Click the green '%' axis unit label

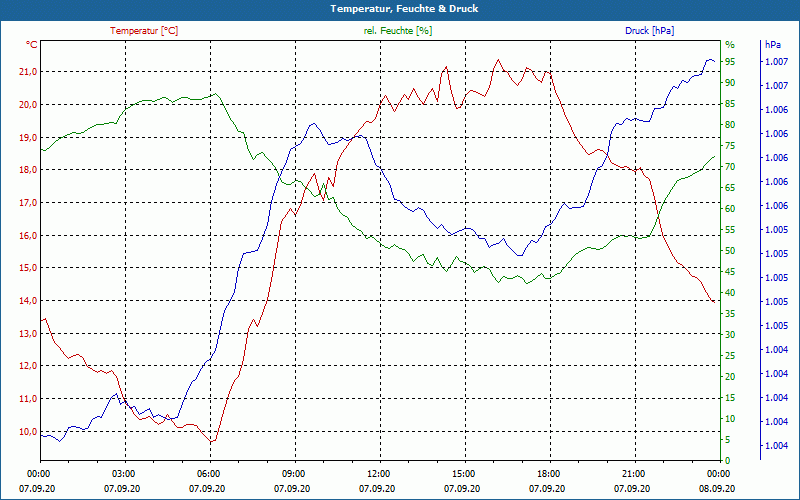point(730,45)
